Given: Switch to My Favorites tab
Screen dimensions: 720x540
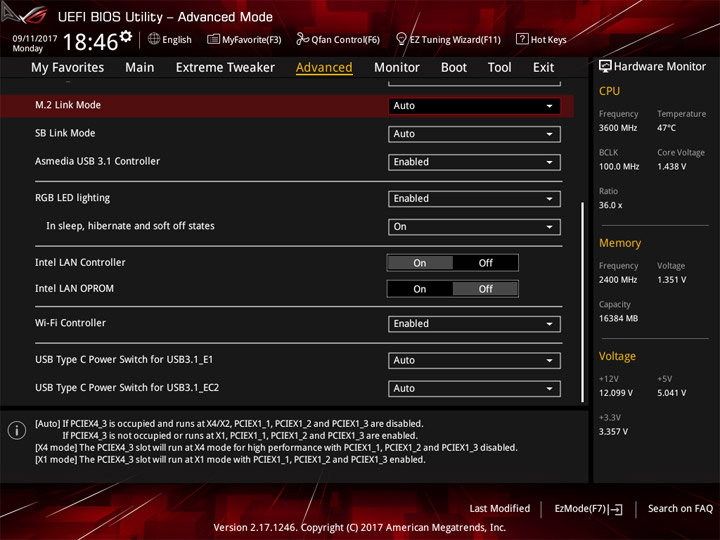Looking at the screenshot, I should (x=68, y=68).
